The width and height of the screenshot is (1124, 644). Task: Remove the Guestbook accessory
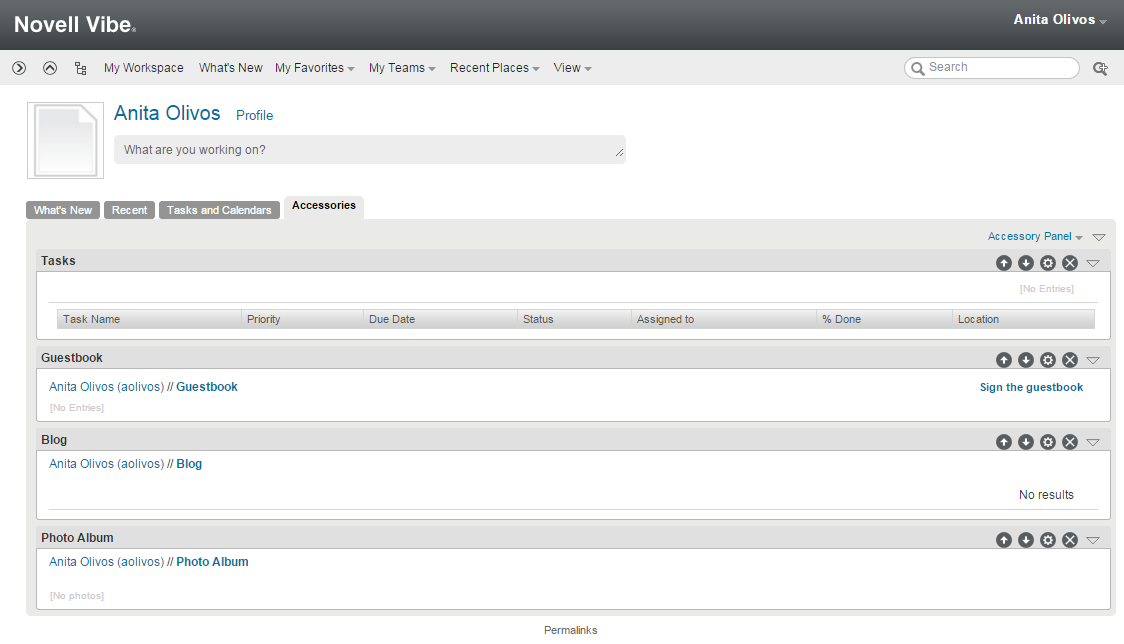(1070, 360)
